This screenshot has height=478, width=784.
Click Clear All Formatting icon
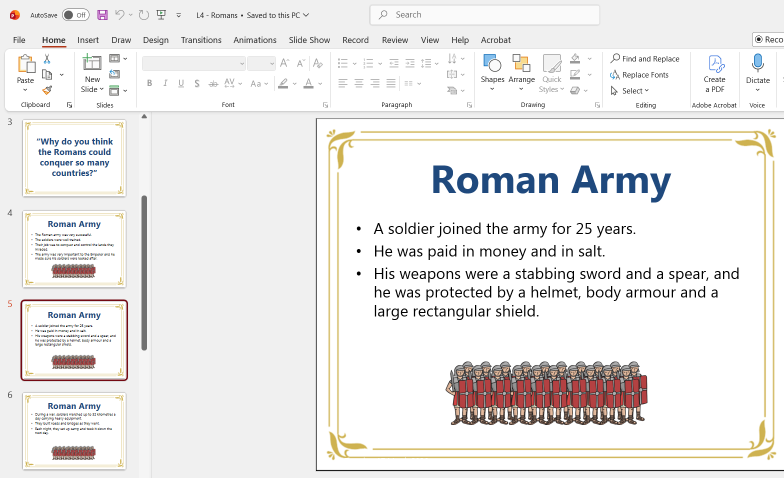tap(318, 63)
